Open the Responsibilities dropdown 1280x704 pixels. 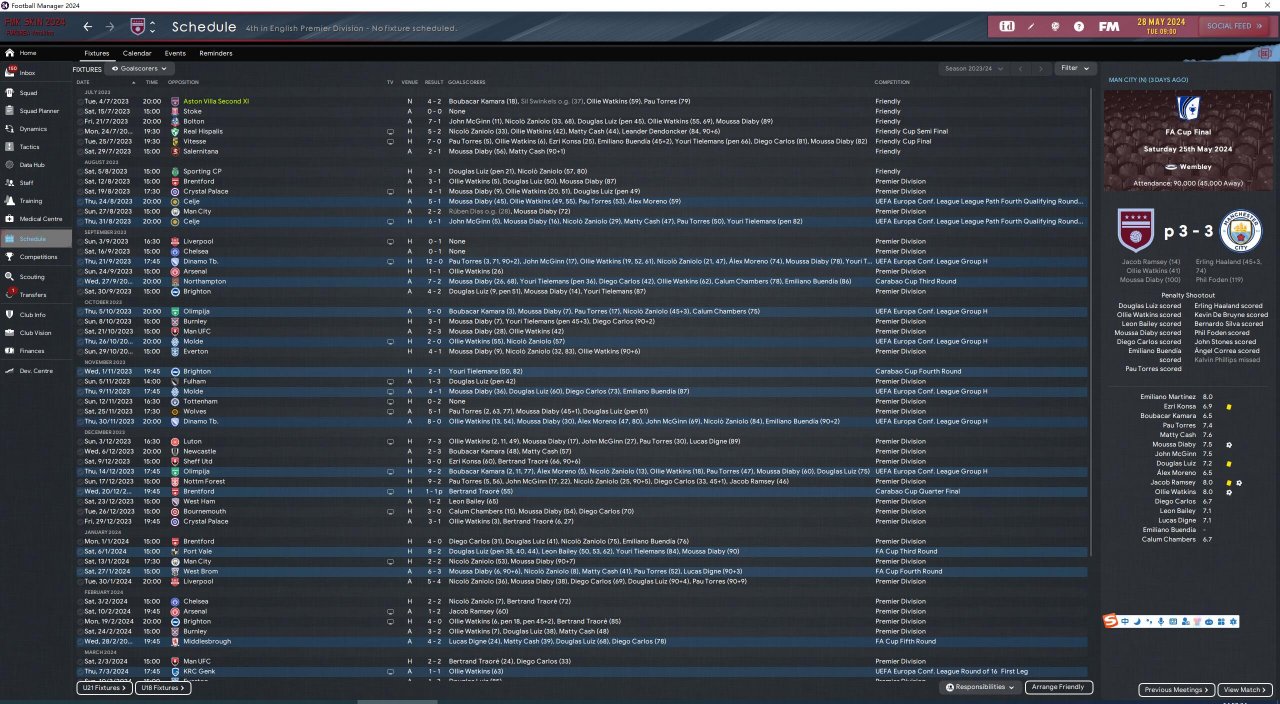coord(981,688)
